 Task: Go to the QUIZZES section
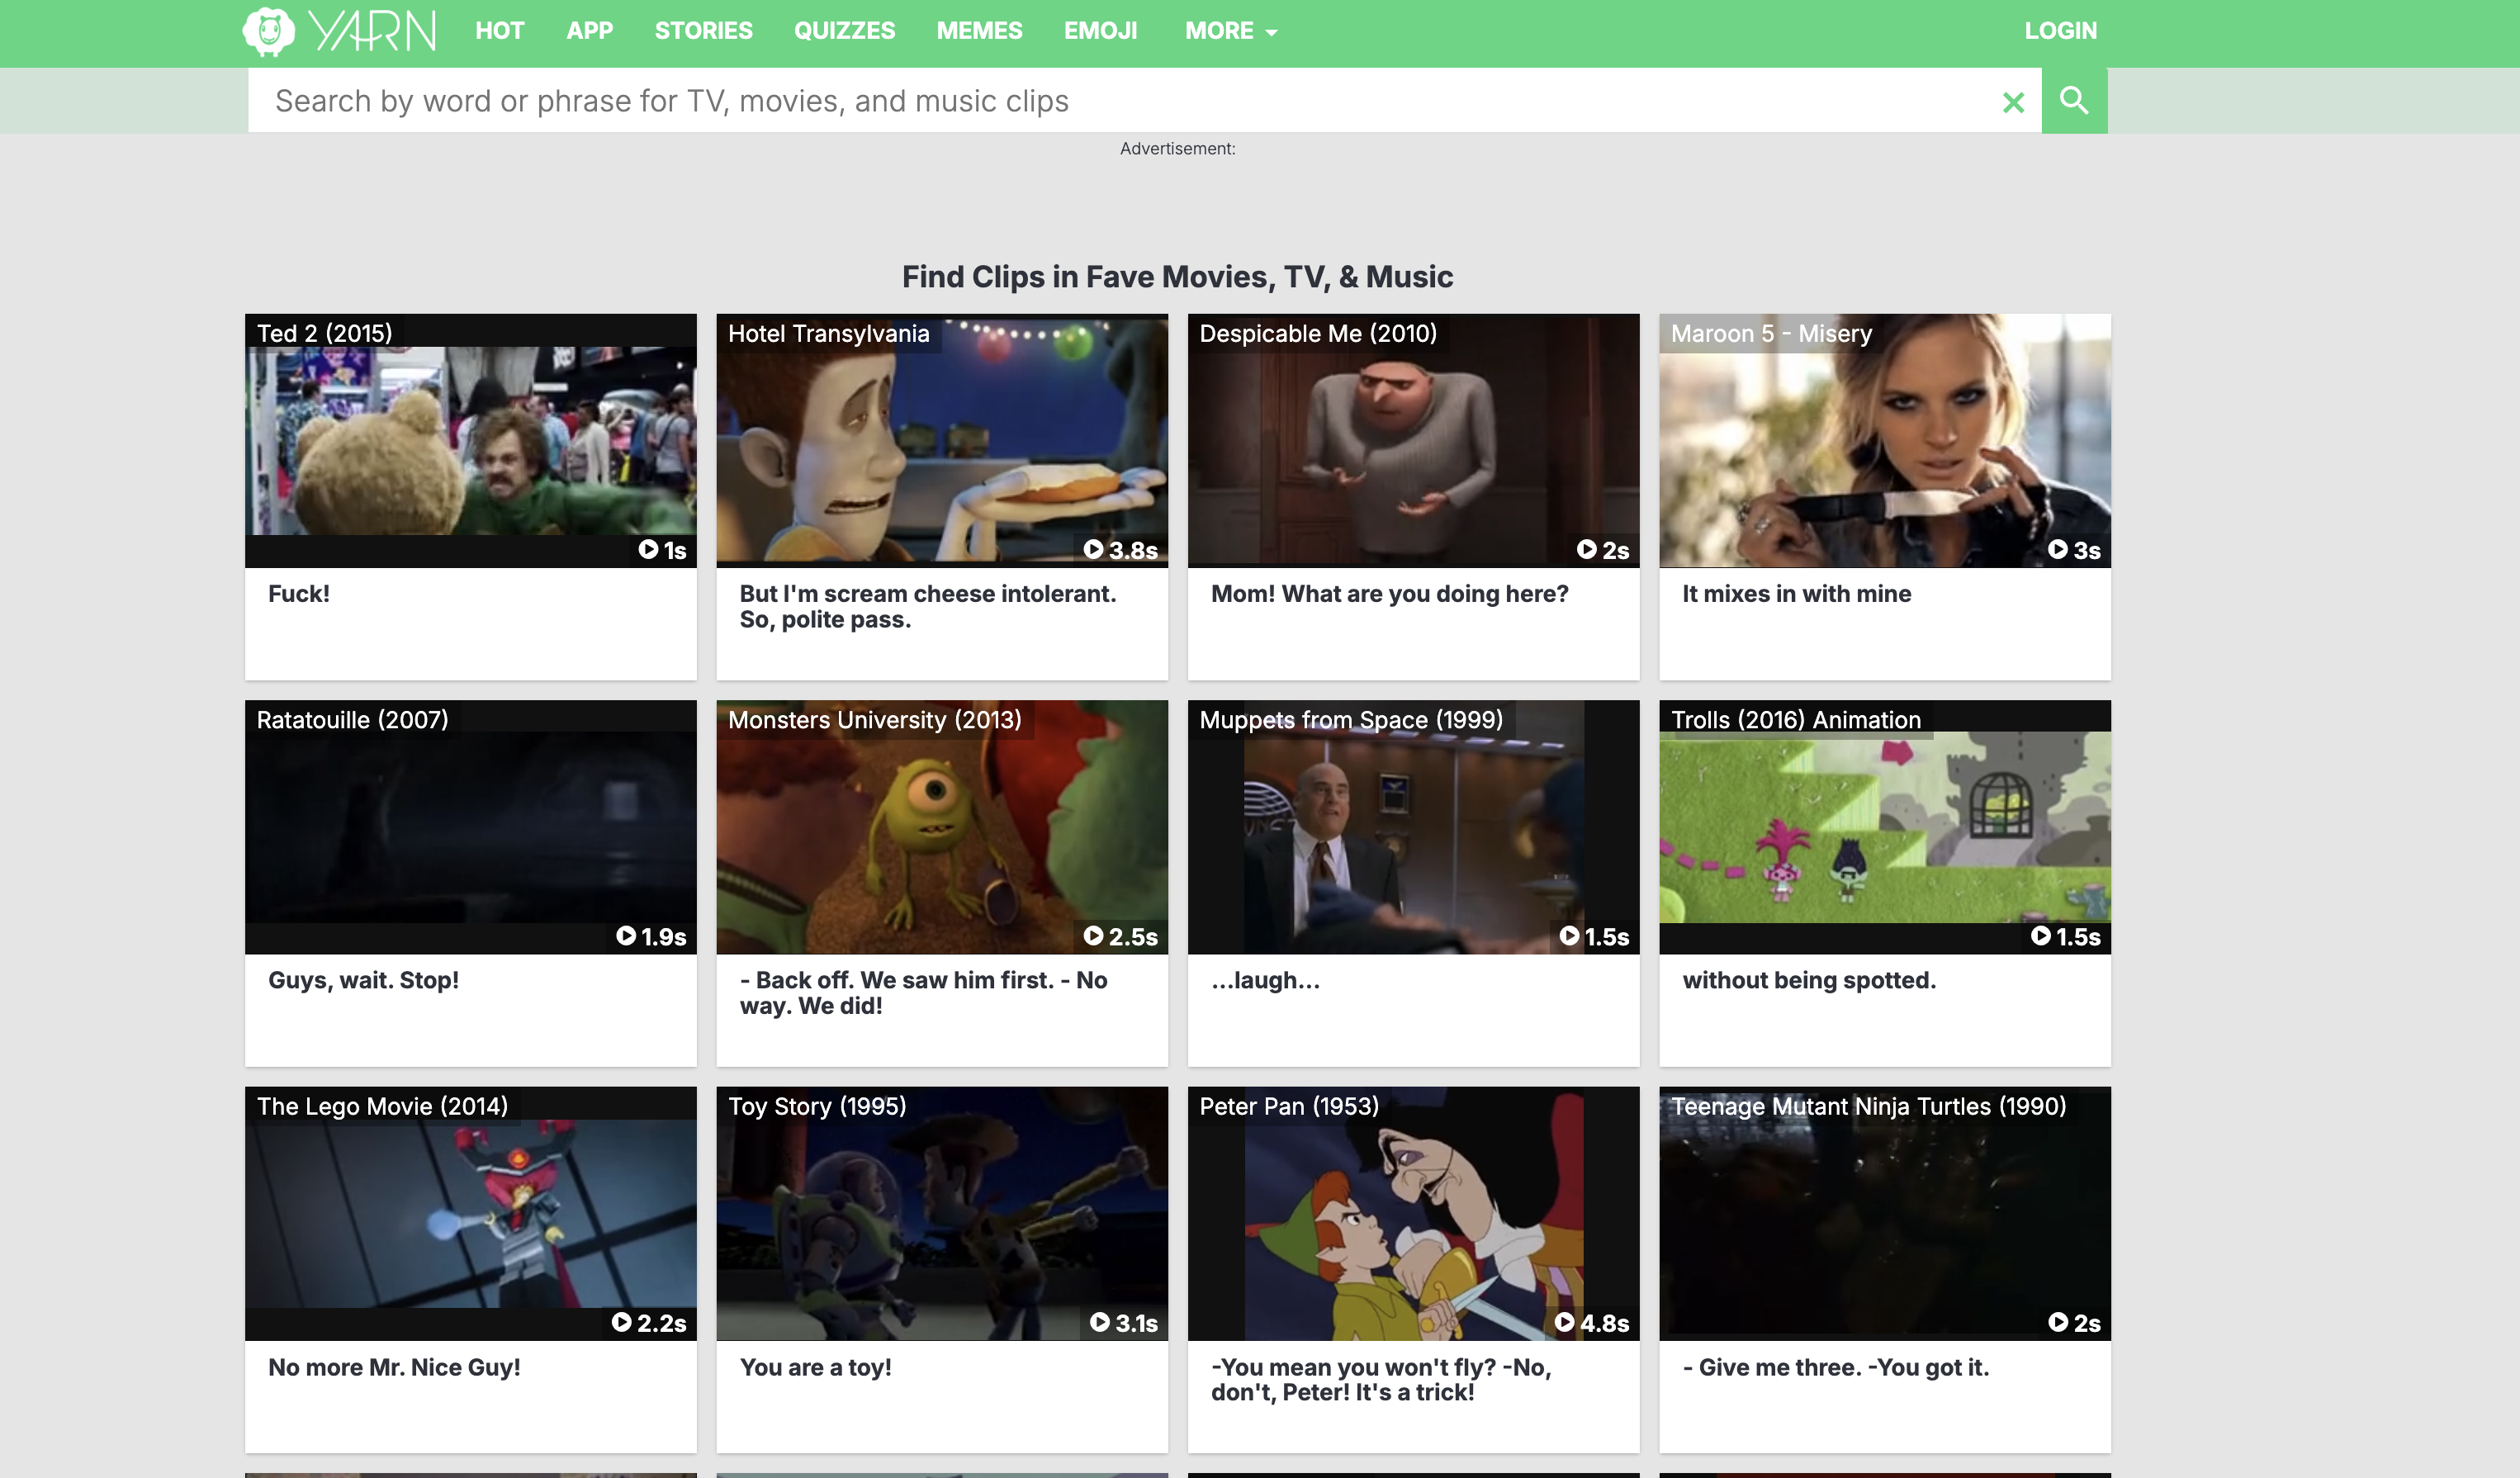click(x=844, y=31)
